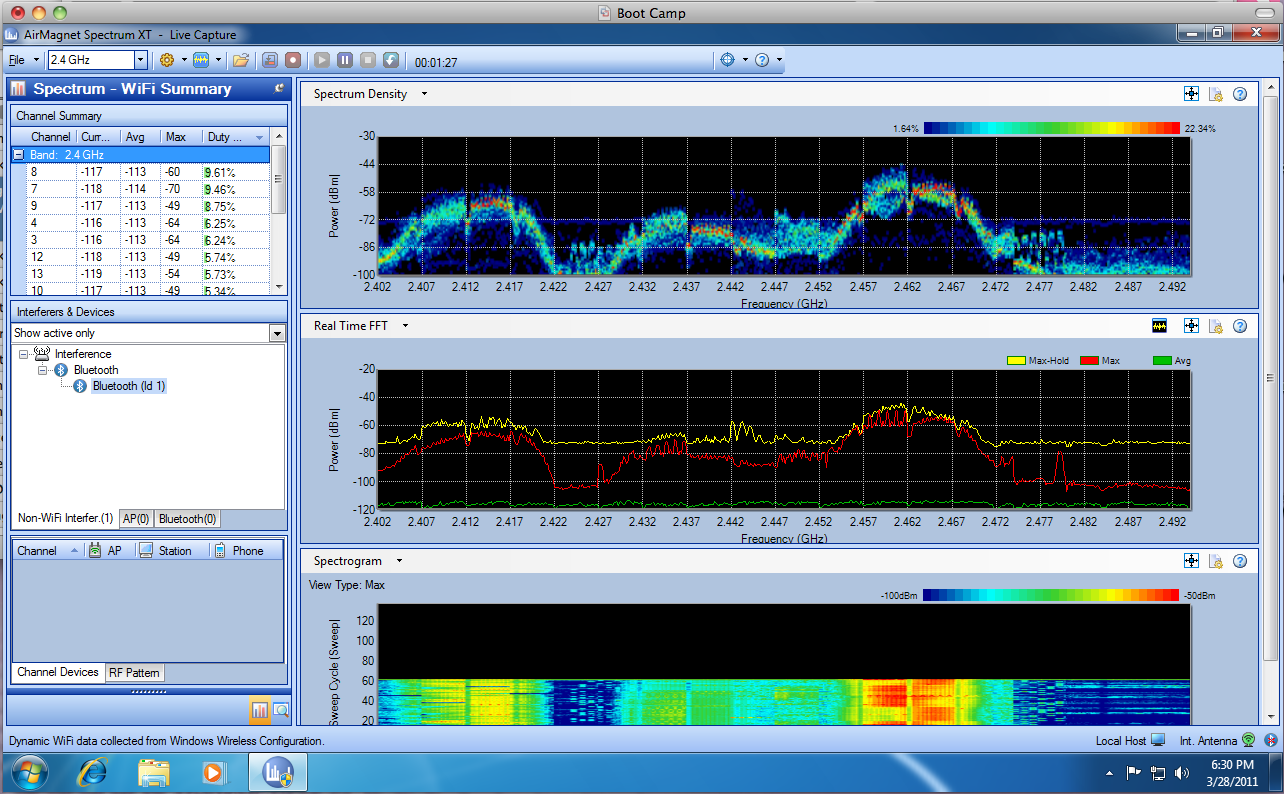Select the Bluetooth (Id 1) tree item
Screen dimensions: 1284x794
129,386
